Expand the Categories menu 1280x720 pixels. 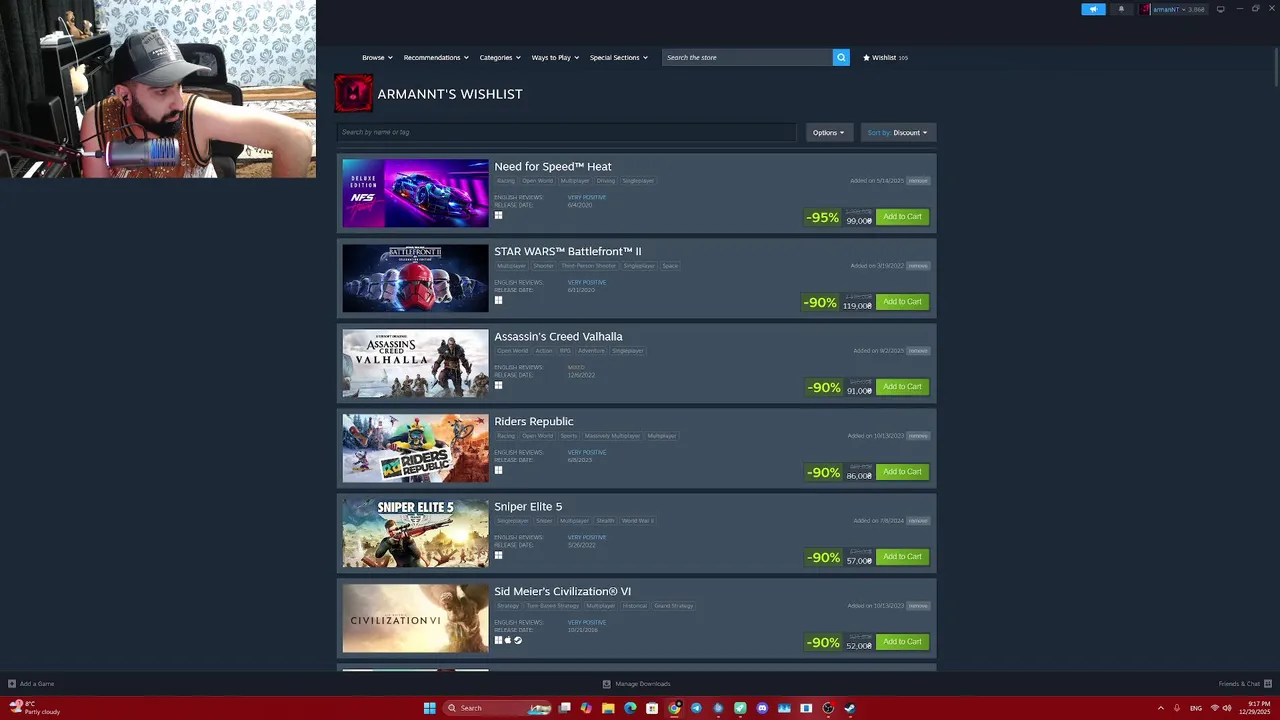click(x=500, y=57)
